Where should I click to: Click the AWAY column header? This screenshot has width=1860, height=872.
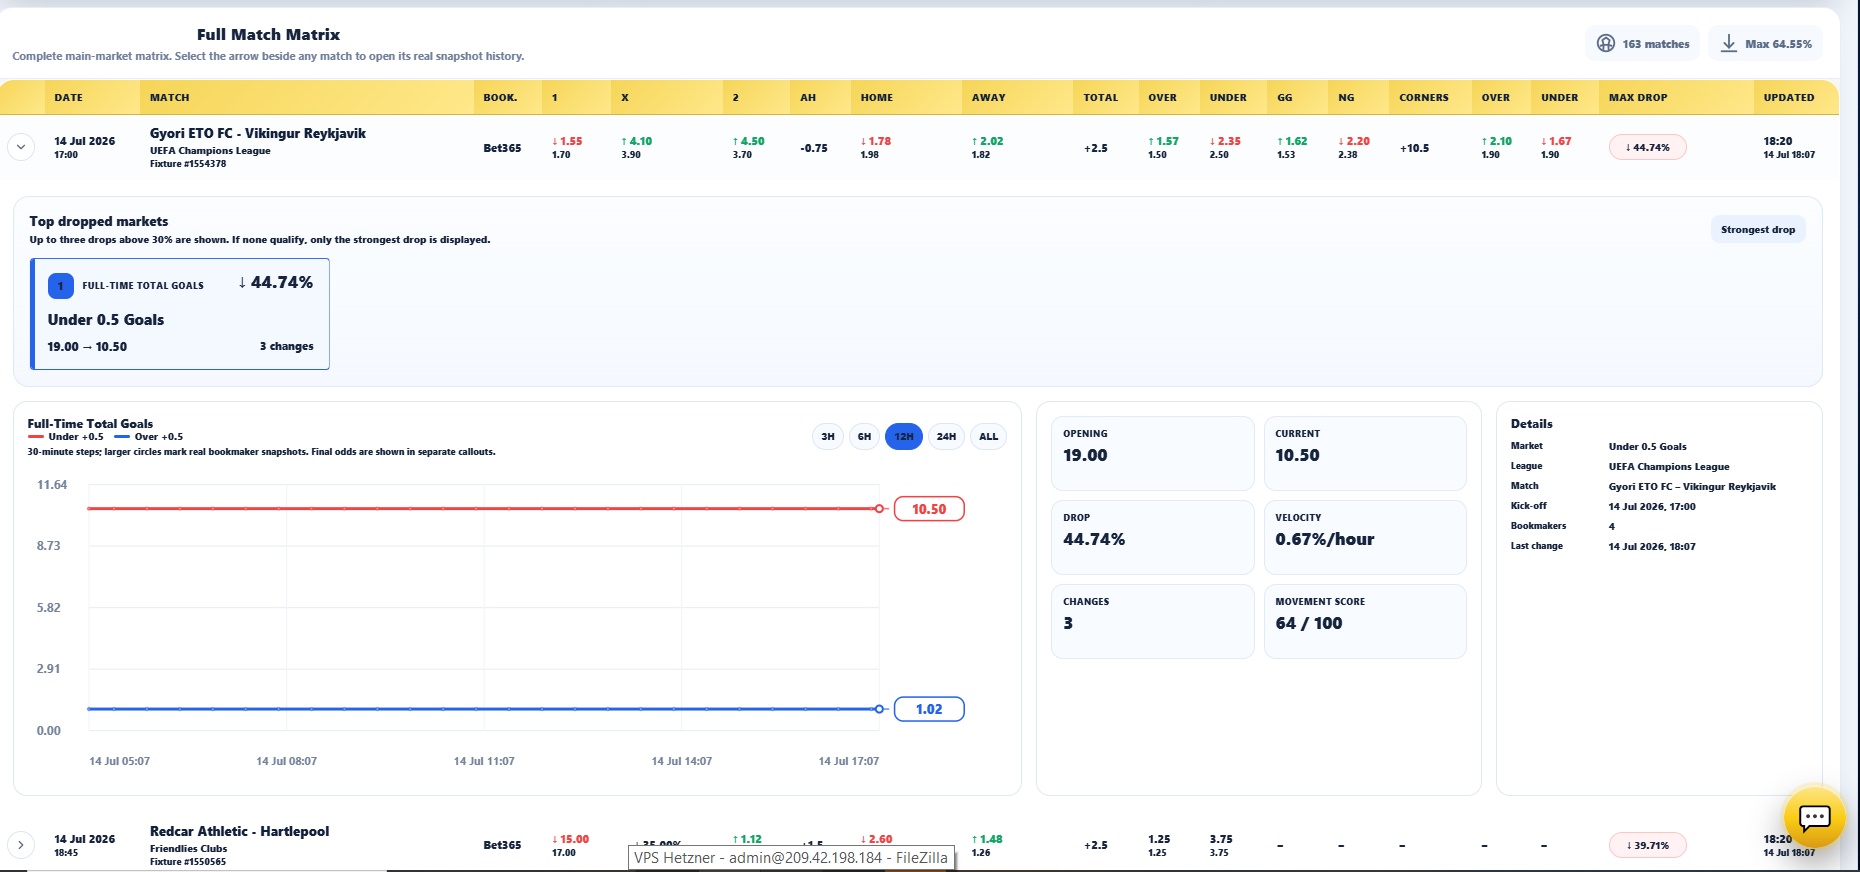pos(988,98)
